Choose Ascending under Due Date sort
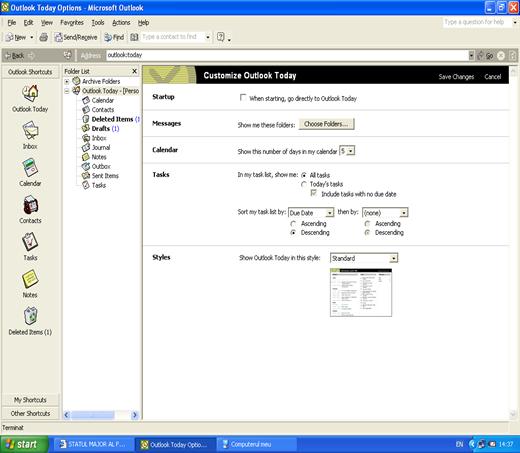The width and height of the screenshot is (520, 453). click(293, 223)
